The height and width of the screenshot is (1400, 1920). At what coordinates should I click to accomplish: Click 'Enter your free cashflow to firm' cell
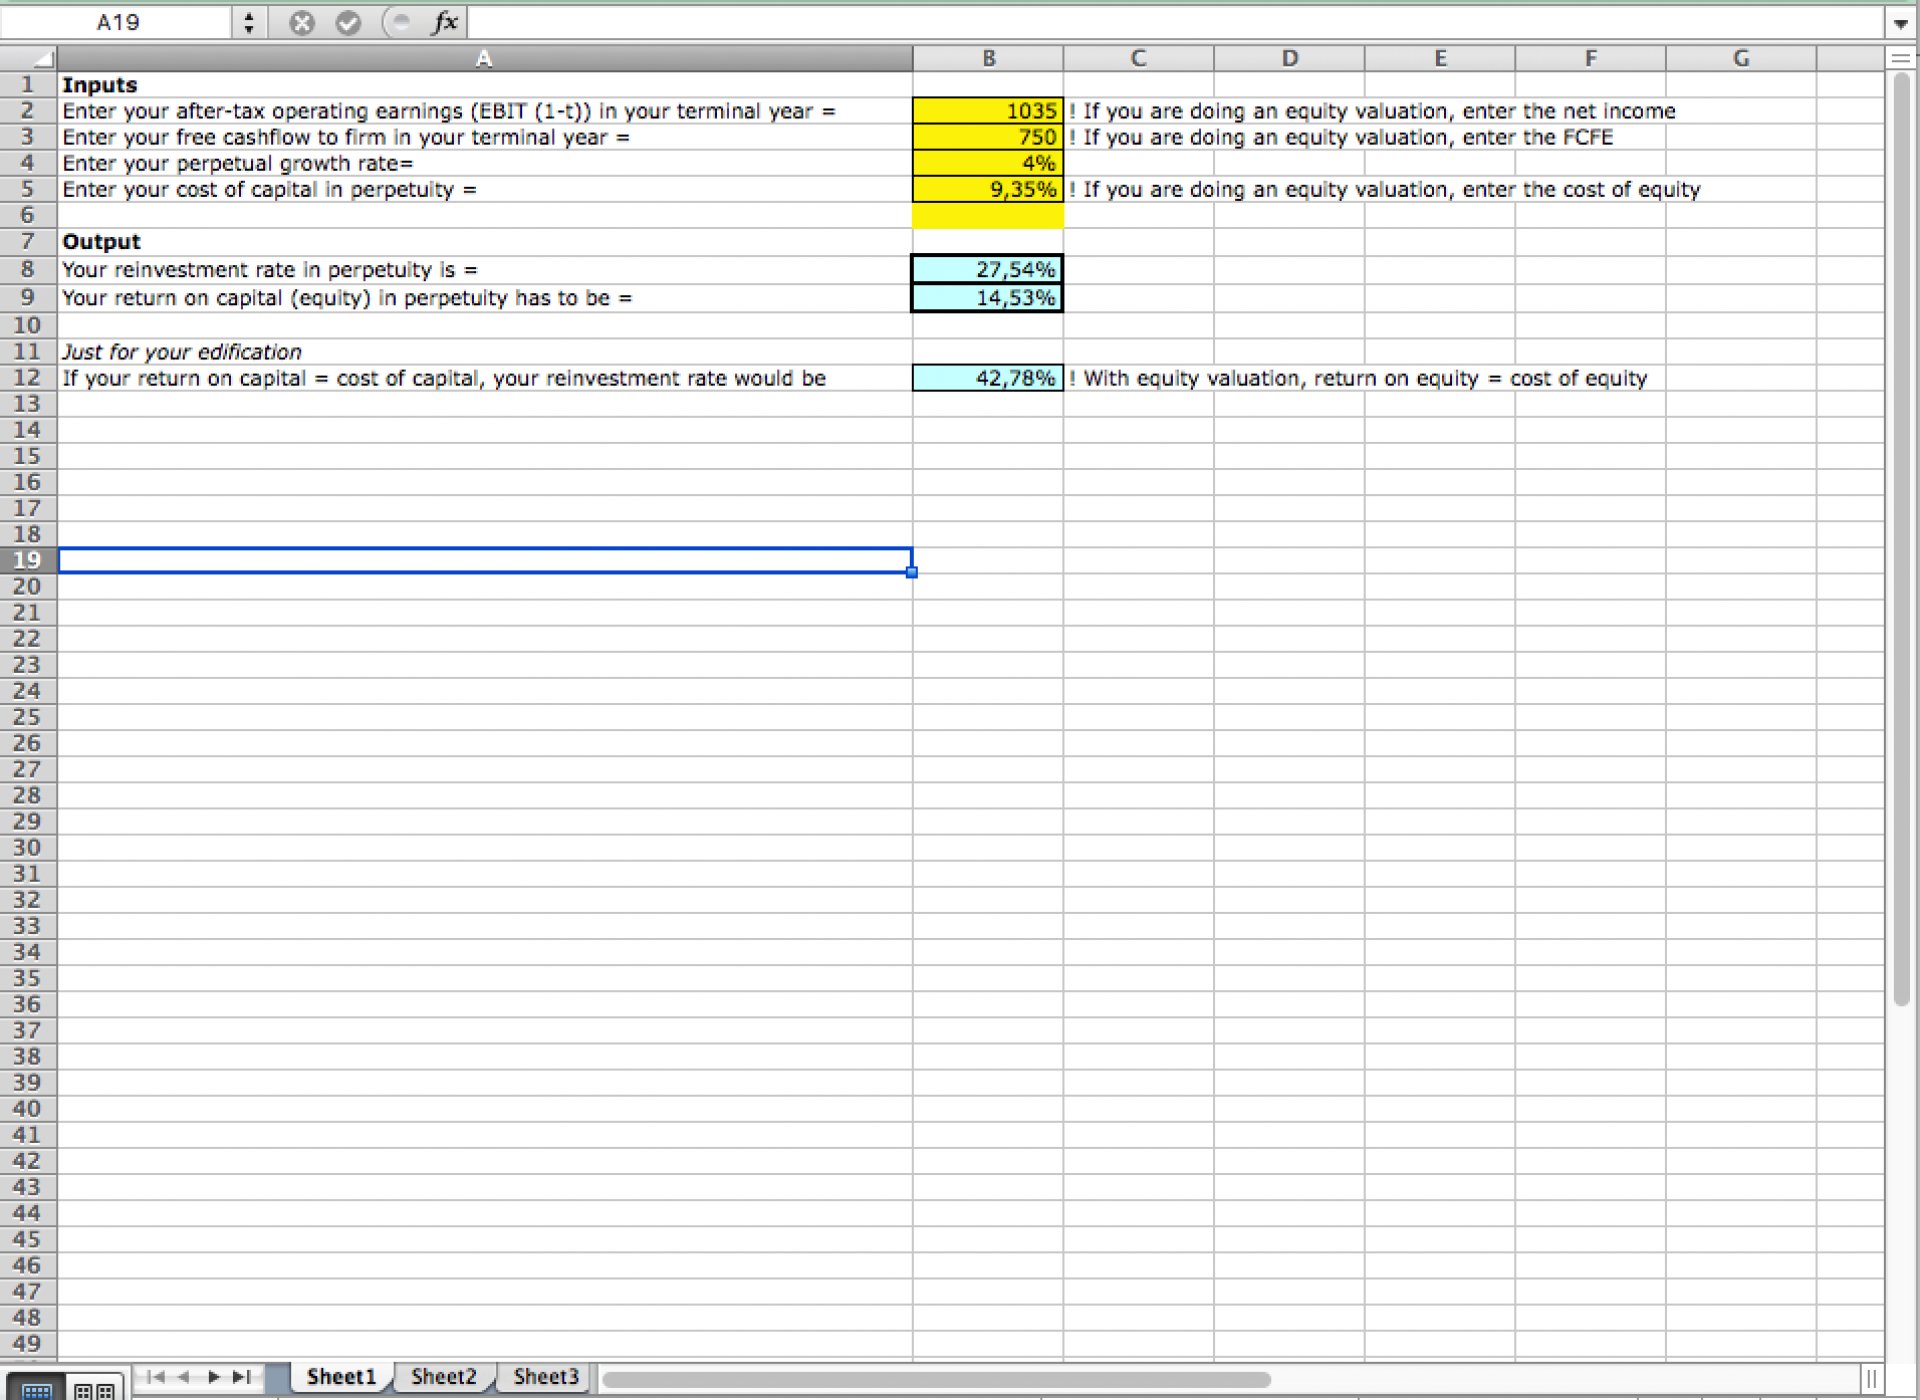485,137
